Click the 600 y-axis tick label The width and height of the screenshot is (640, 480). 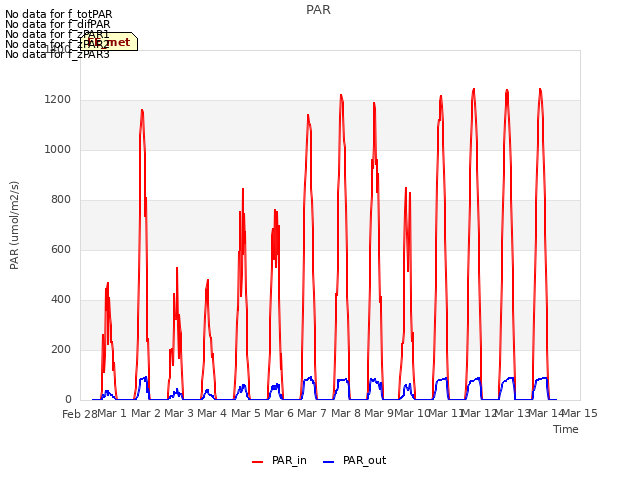(x=61, y=249)
